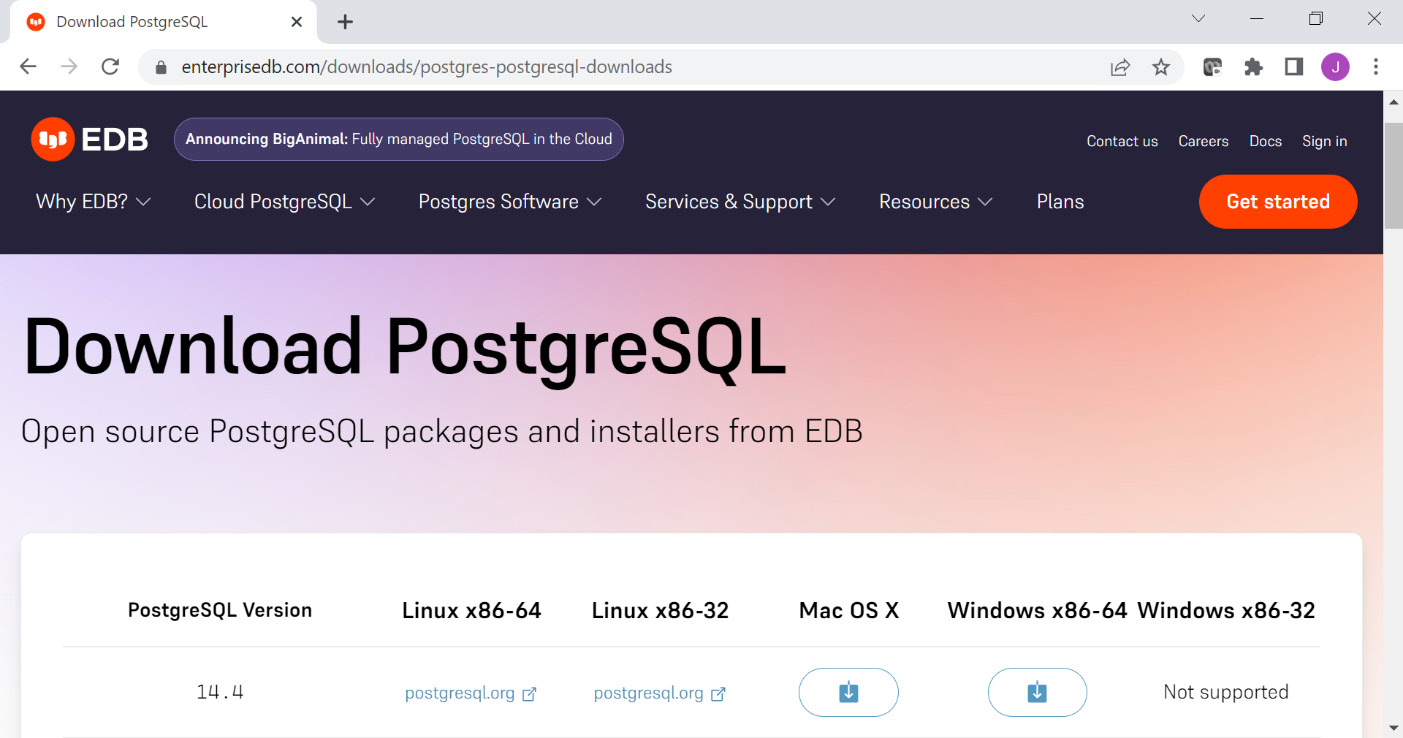1403x738 pixels.
Task: Click the Windows x86-32 column header
Action: tap(1226, 610)
